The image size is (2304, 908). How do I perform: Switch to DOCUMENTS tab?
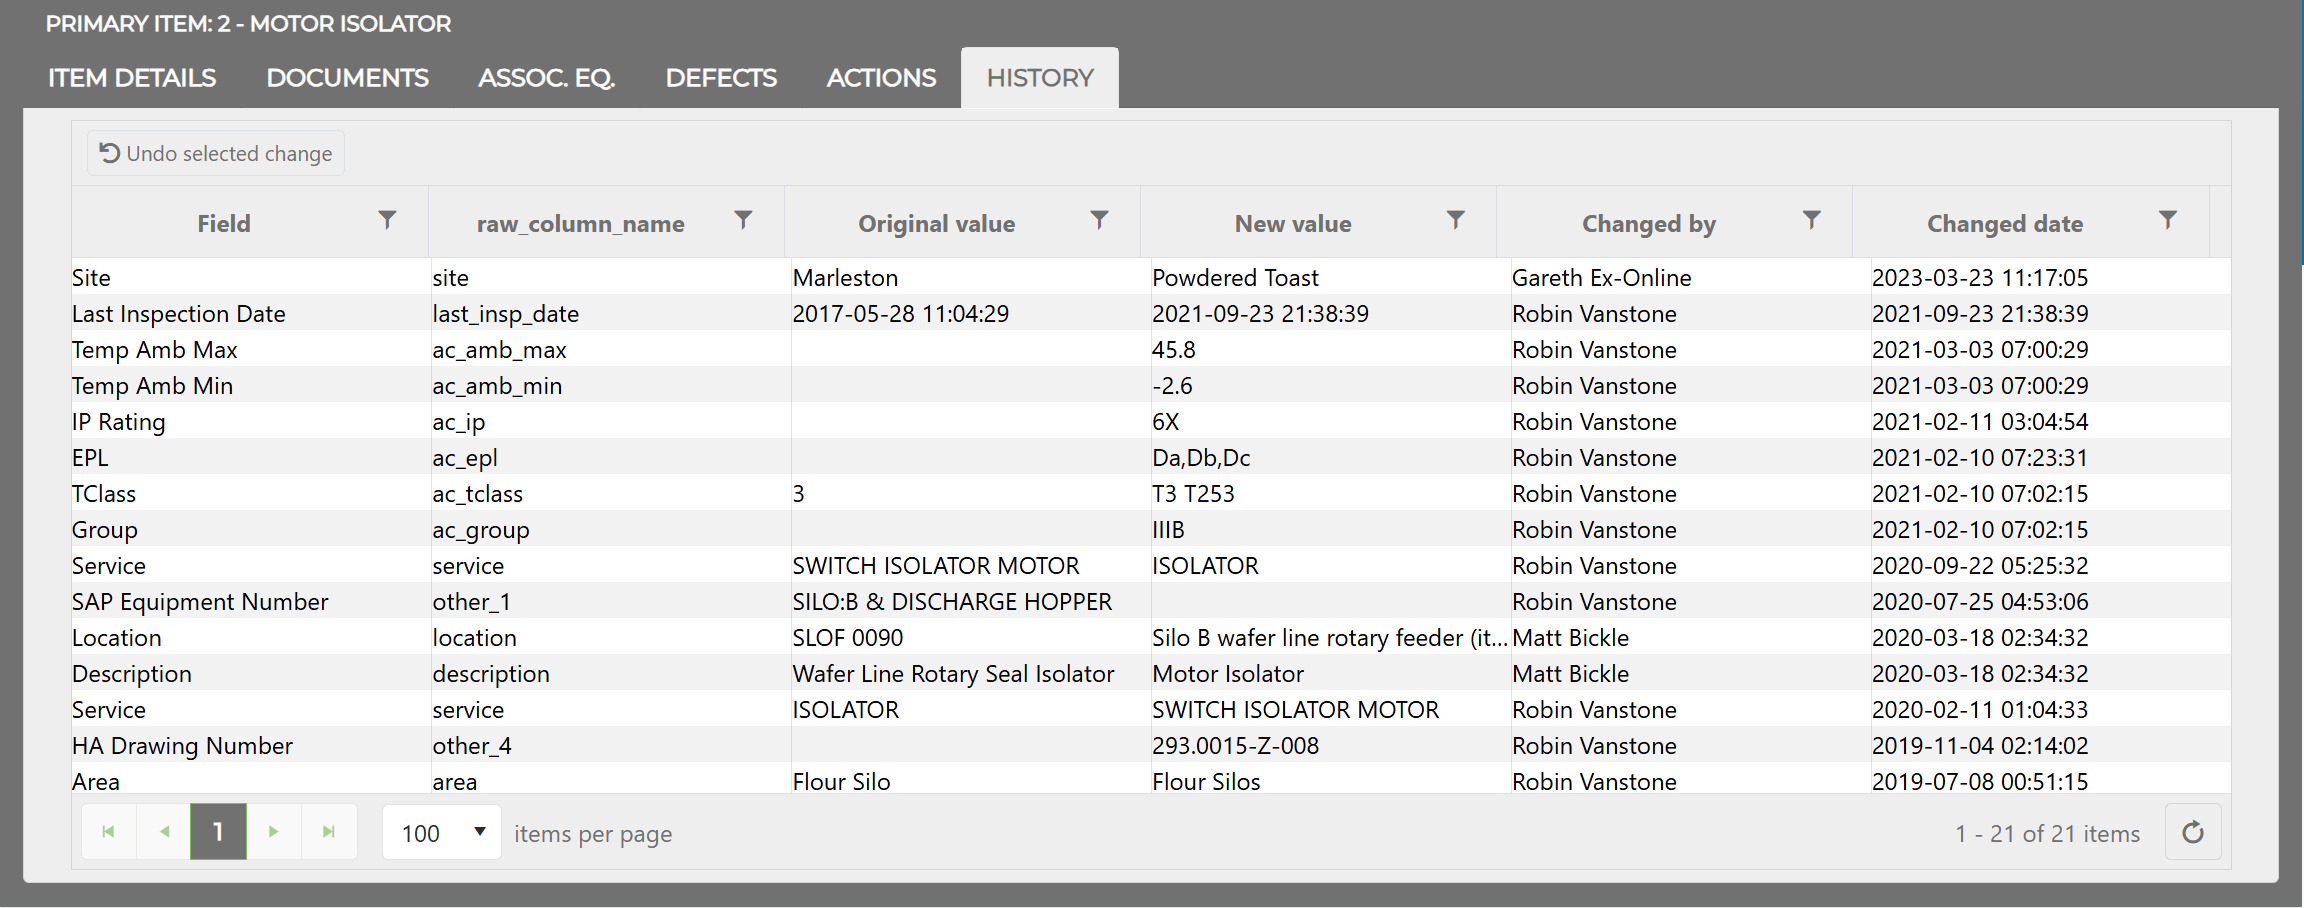click(x=347, y=78)
